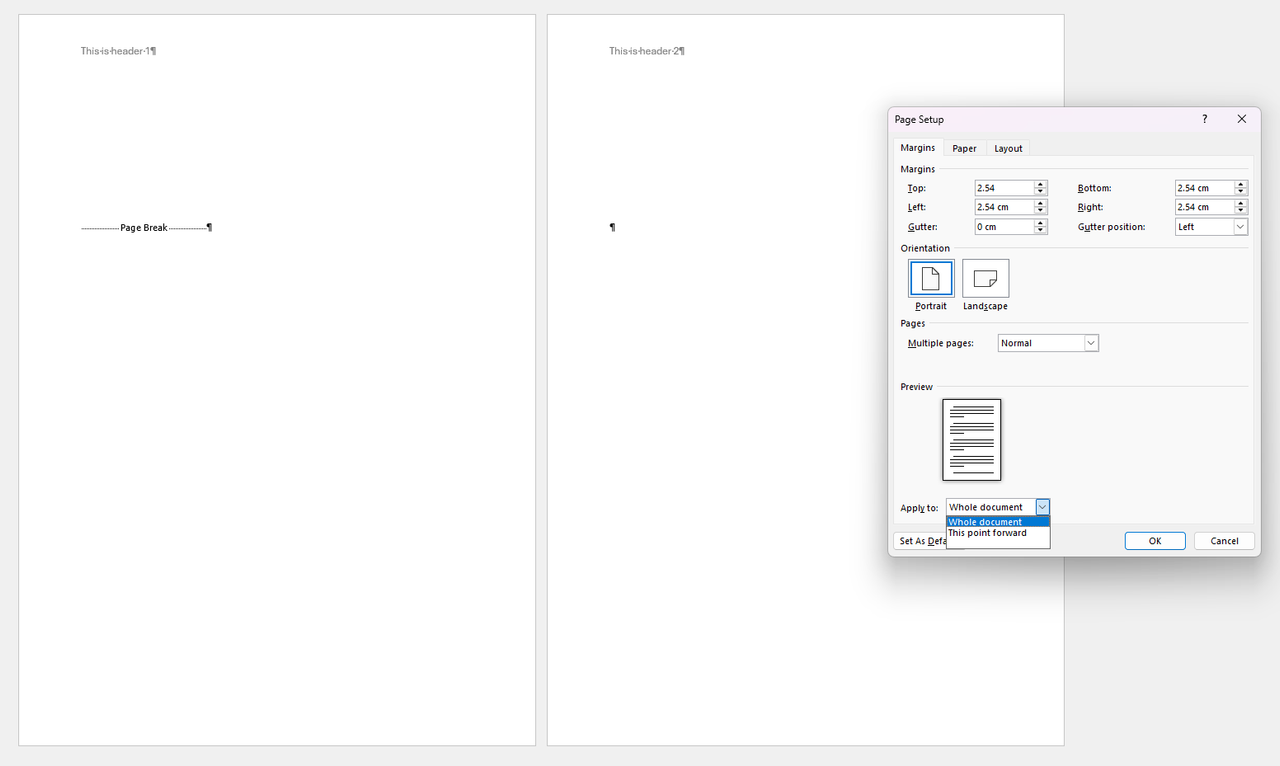Decrease Top margin with down arrow

(1041, 192)
